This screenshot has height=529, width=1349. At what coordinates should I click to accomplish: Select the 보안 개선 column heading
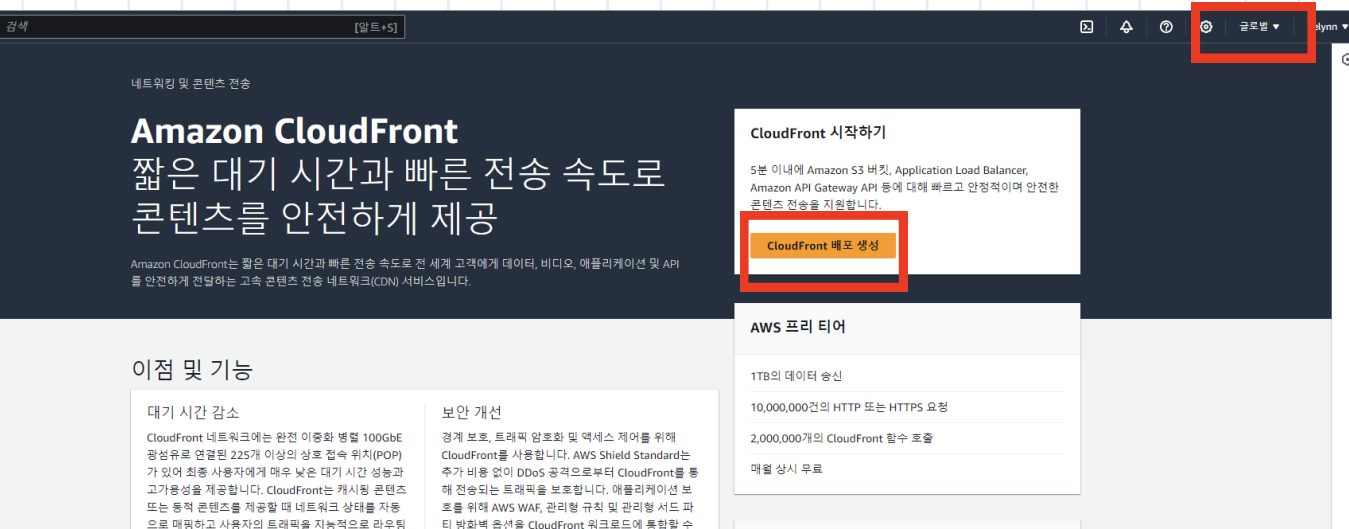click(x=471, y=412)
